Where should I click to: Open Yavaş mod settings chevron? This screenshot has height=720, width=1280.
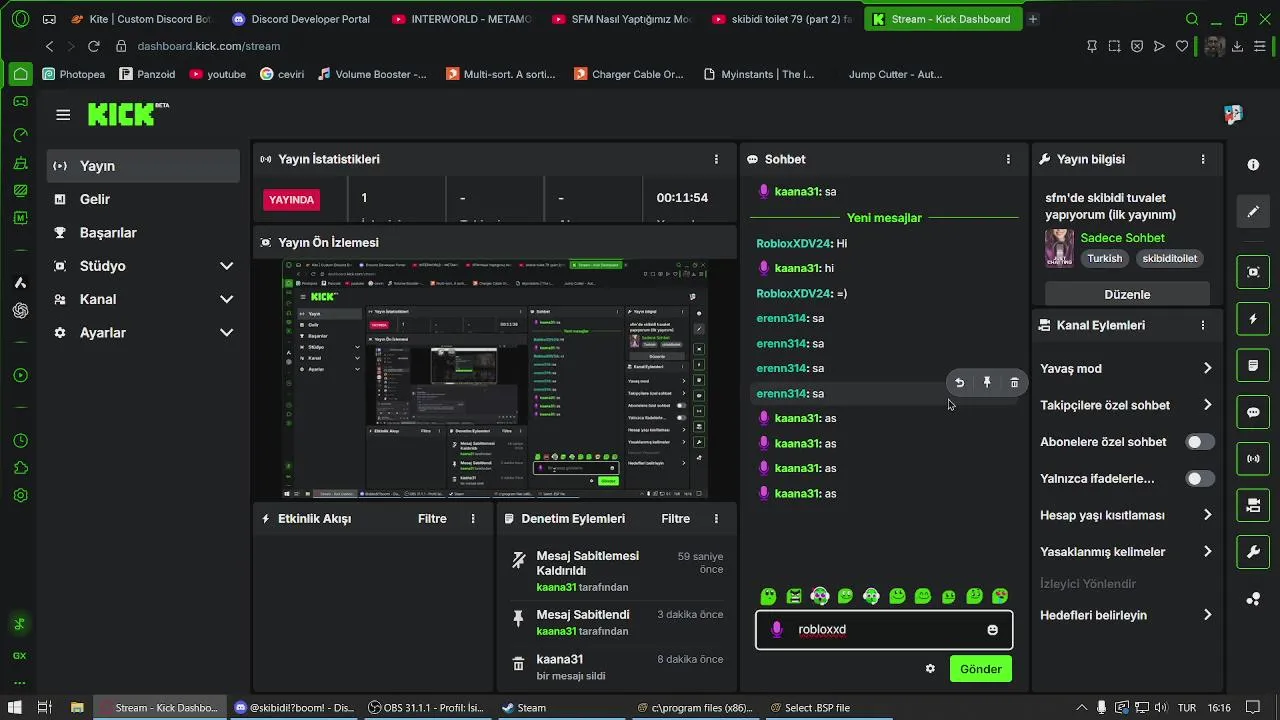coord(1207,369)
